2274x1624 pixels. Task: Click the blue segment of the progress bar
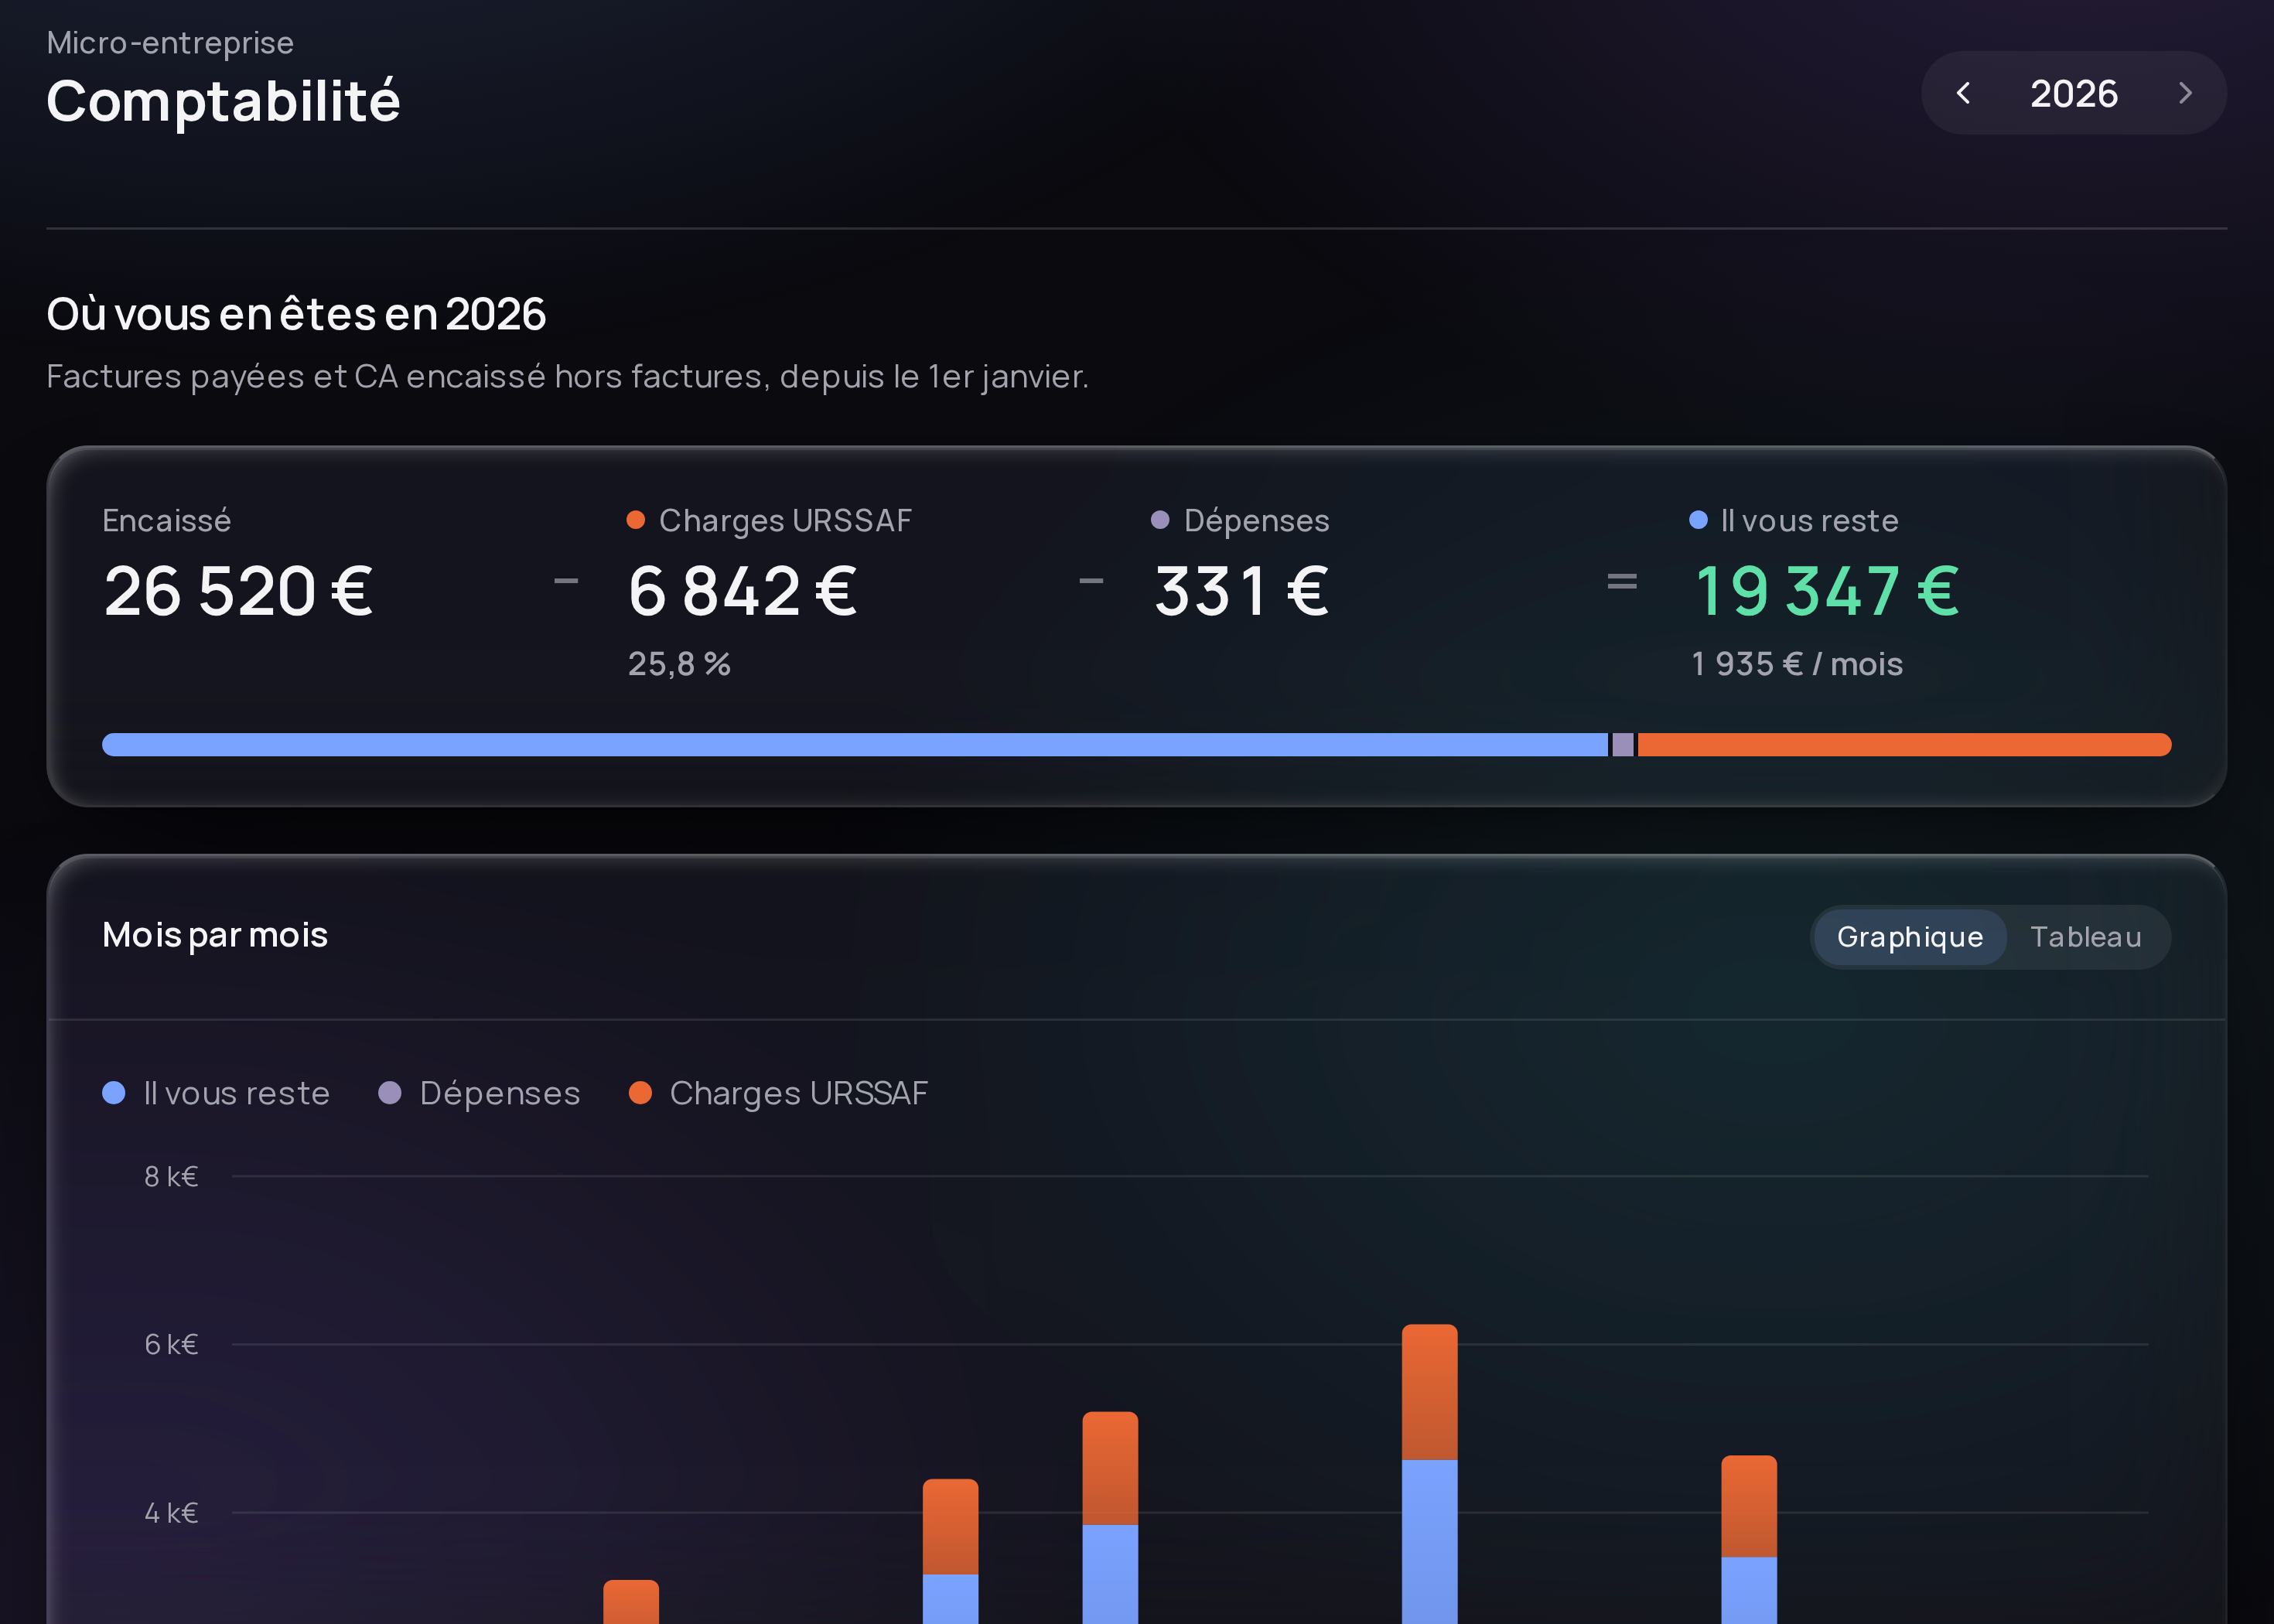[855, 744]
